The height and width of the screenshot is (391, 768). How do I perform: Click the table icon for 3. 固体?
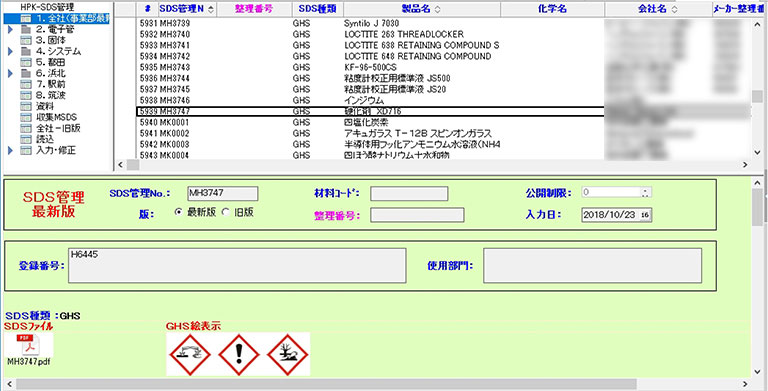tap(26, 40)
